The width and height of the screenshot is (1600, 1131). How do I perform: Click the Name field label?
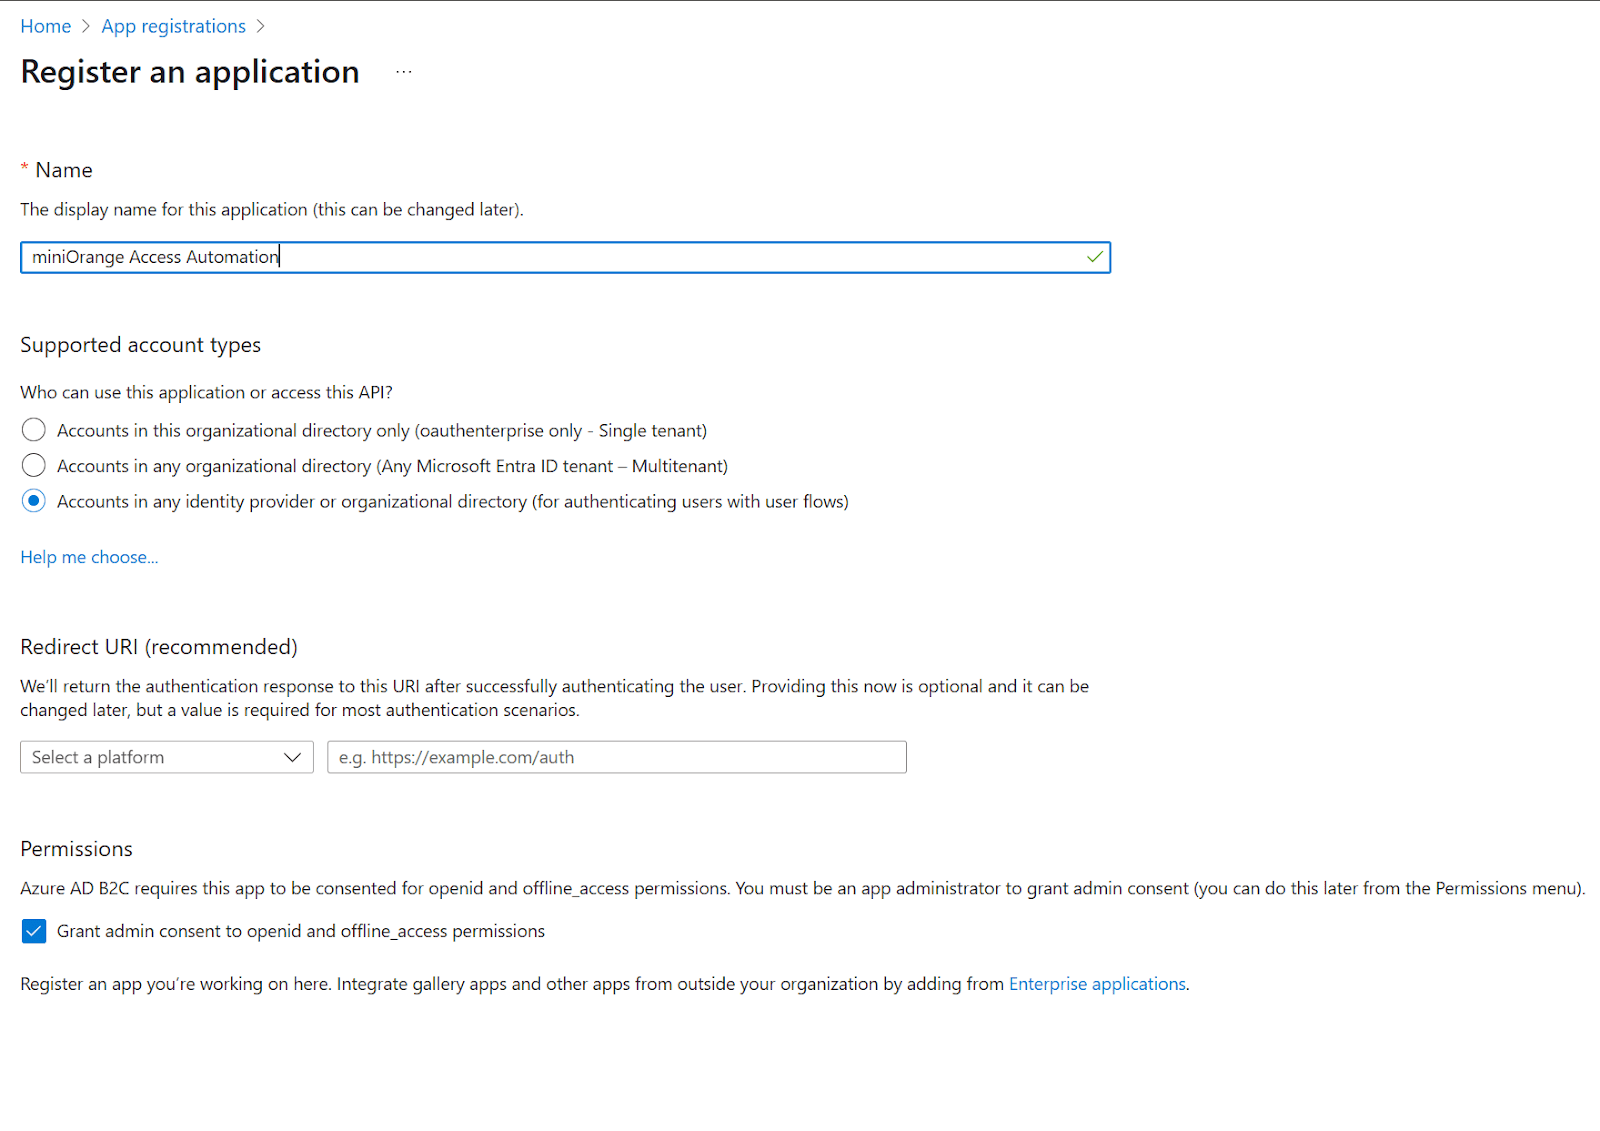[x=64, y=170]
